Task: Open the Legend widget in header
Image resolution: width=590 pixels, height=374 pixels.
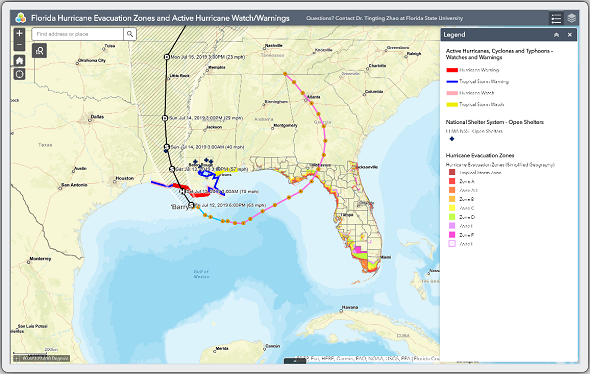Action: [x=556, y=18]
